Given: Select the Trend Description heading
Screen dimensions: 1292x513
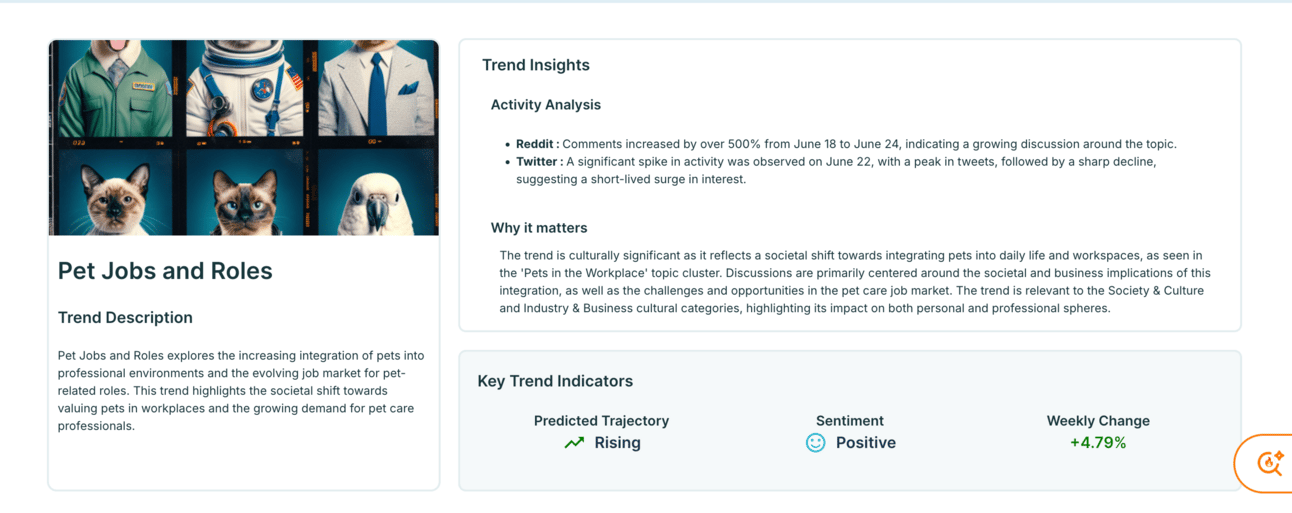Looking at the screenshot, I should tap(125, 318).
